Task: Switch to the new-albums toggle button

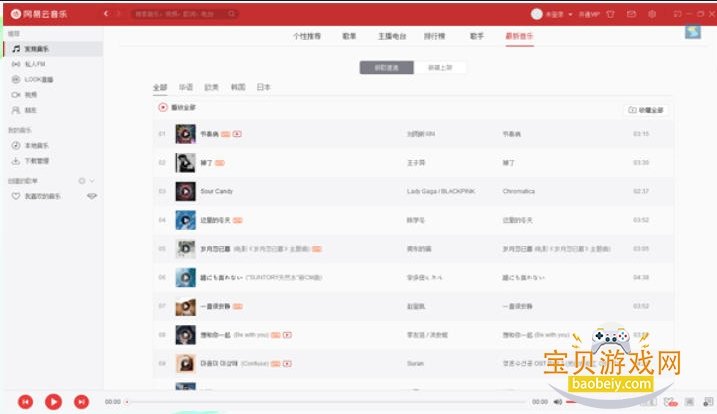Action: (x=440, y=68)
